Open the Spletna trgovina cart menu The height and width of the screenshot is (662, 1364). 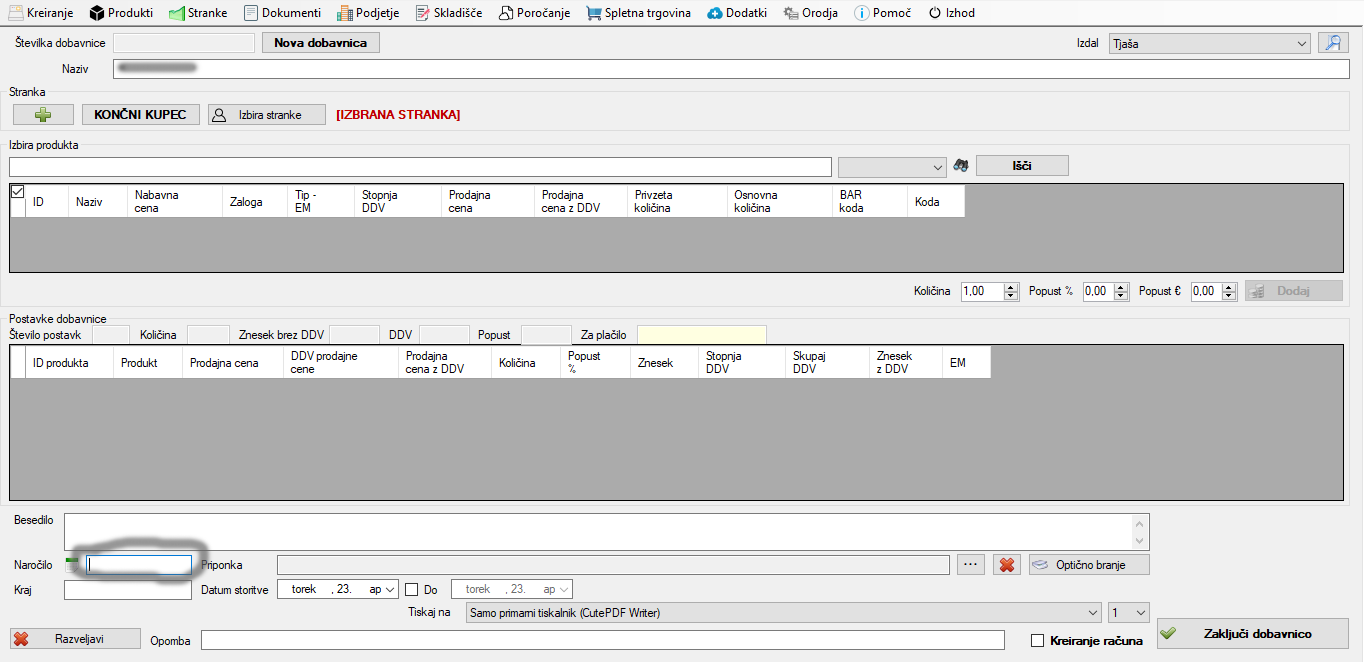coord(638,13)
